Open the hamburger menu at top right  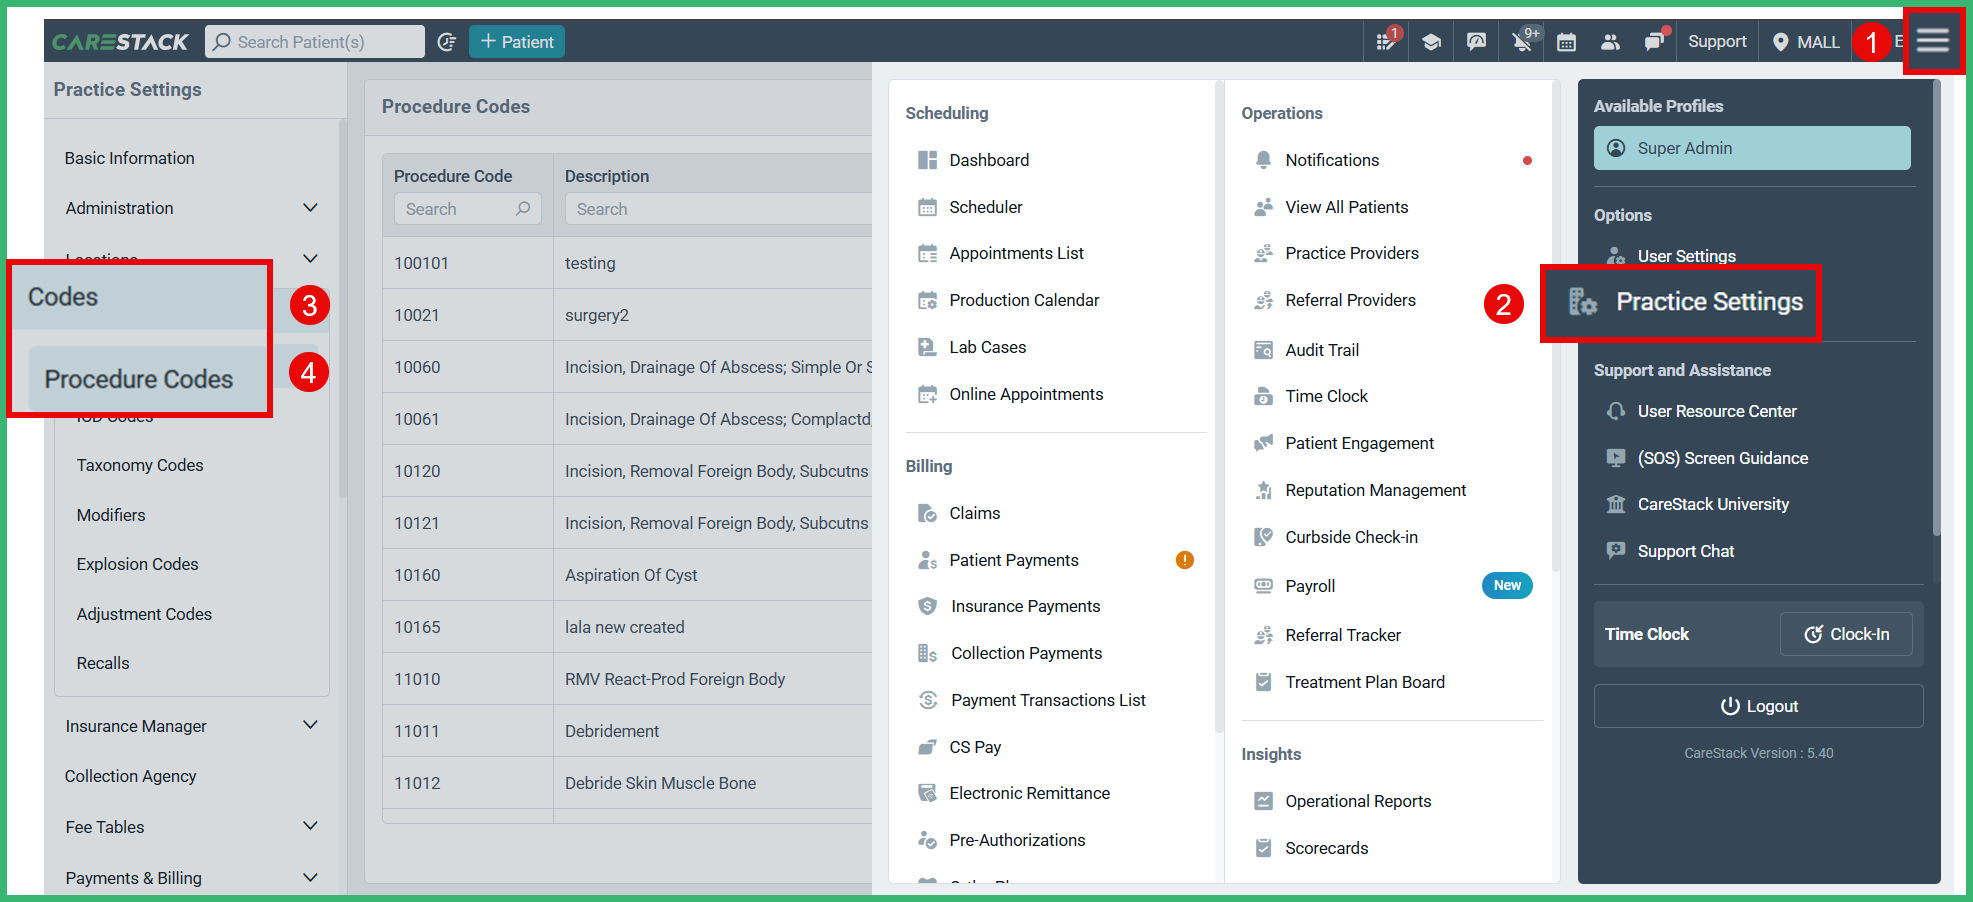click(1932, 41)
